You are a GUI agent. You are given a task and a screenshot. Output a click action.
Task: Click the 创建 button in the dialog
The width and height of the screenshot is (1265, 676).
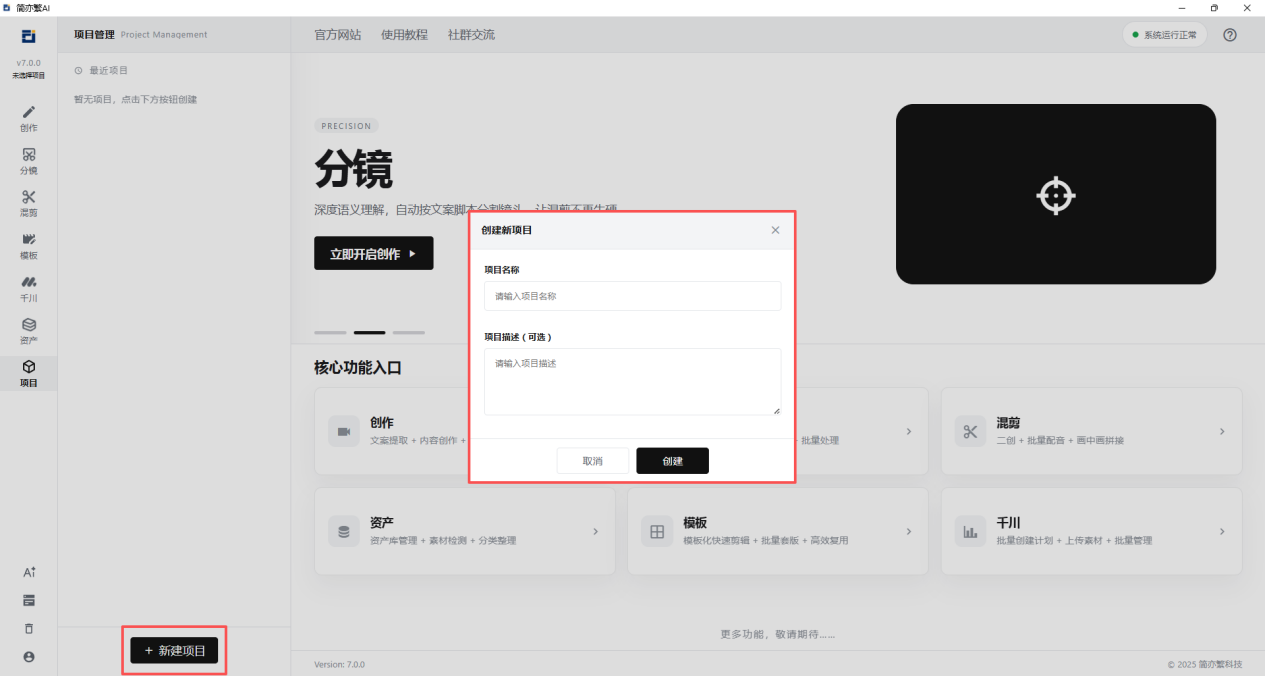point(672,461)
